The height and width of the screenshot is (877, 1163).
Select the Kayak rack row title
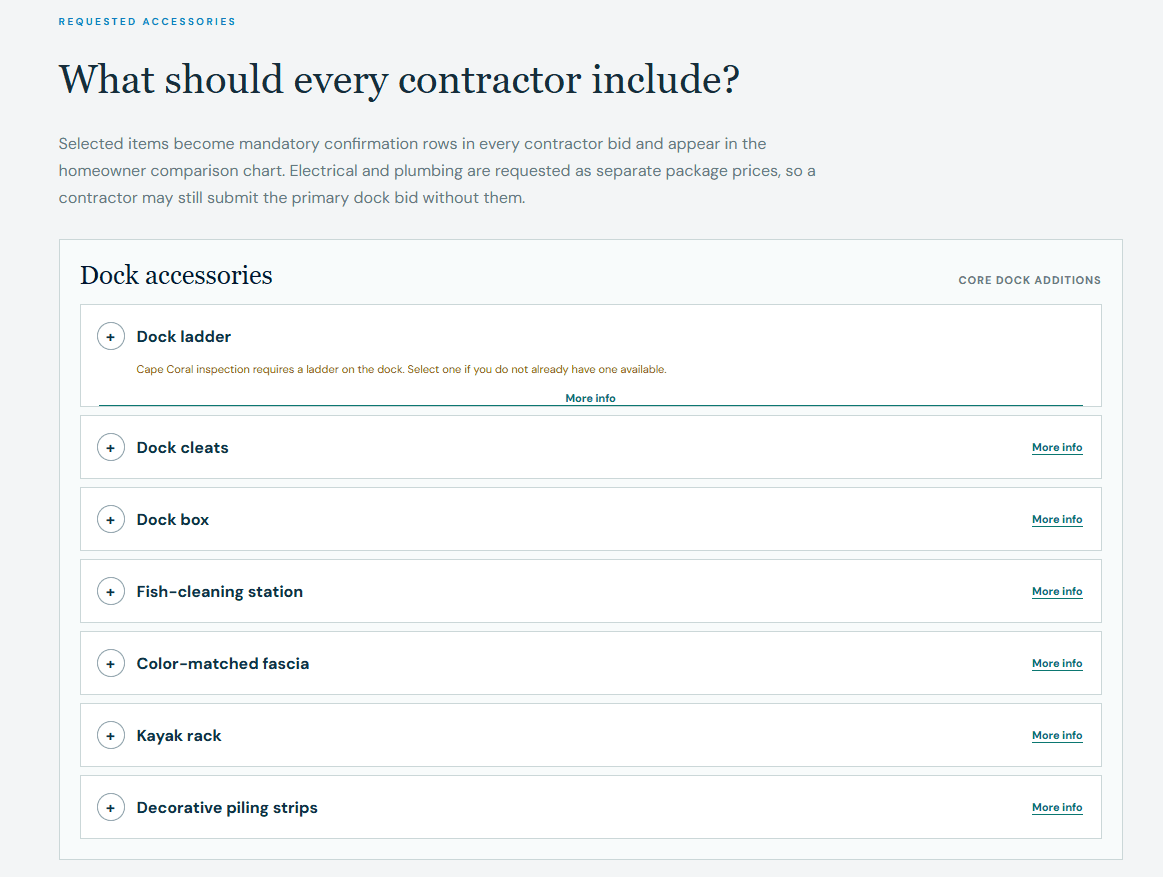(179, 735)
